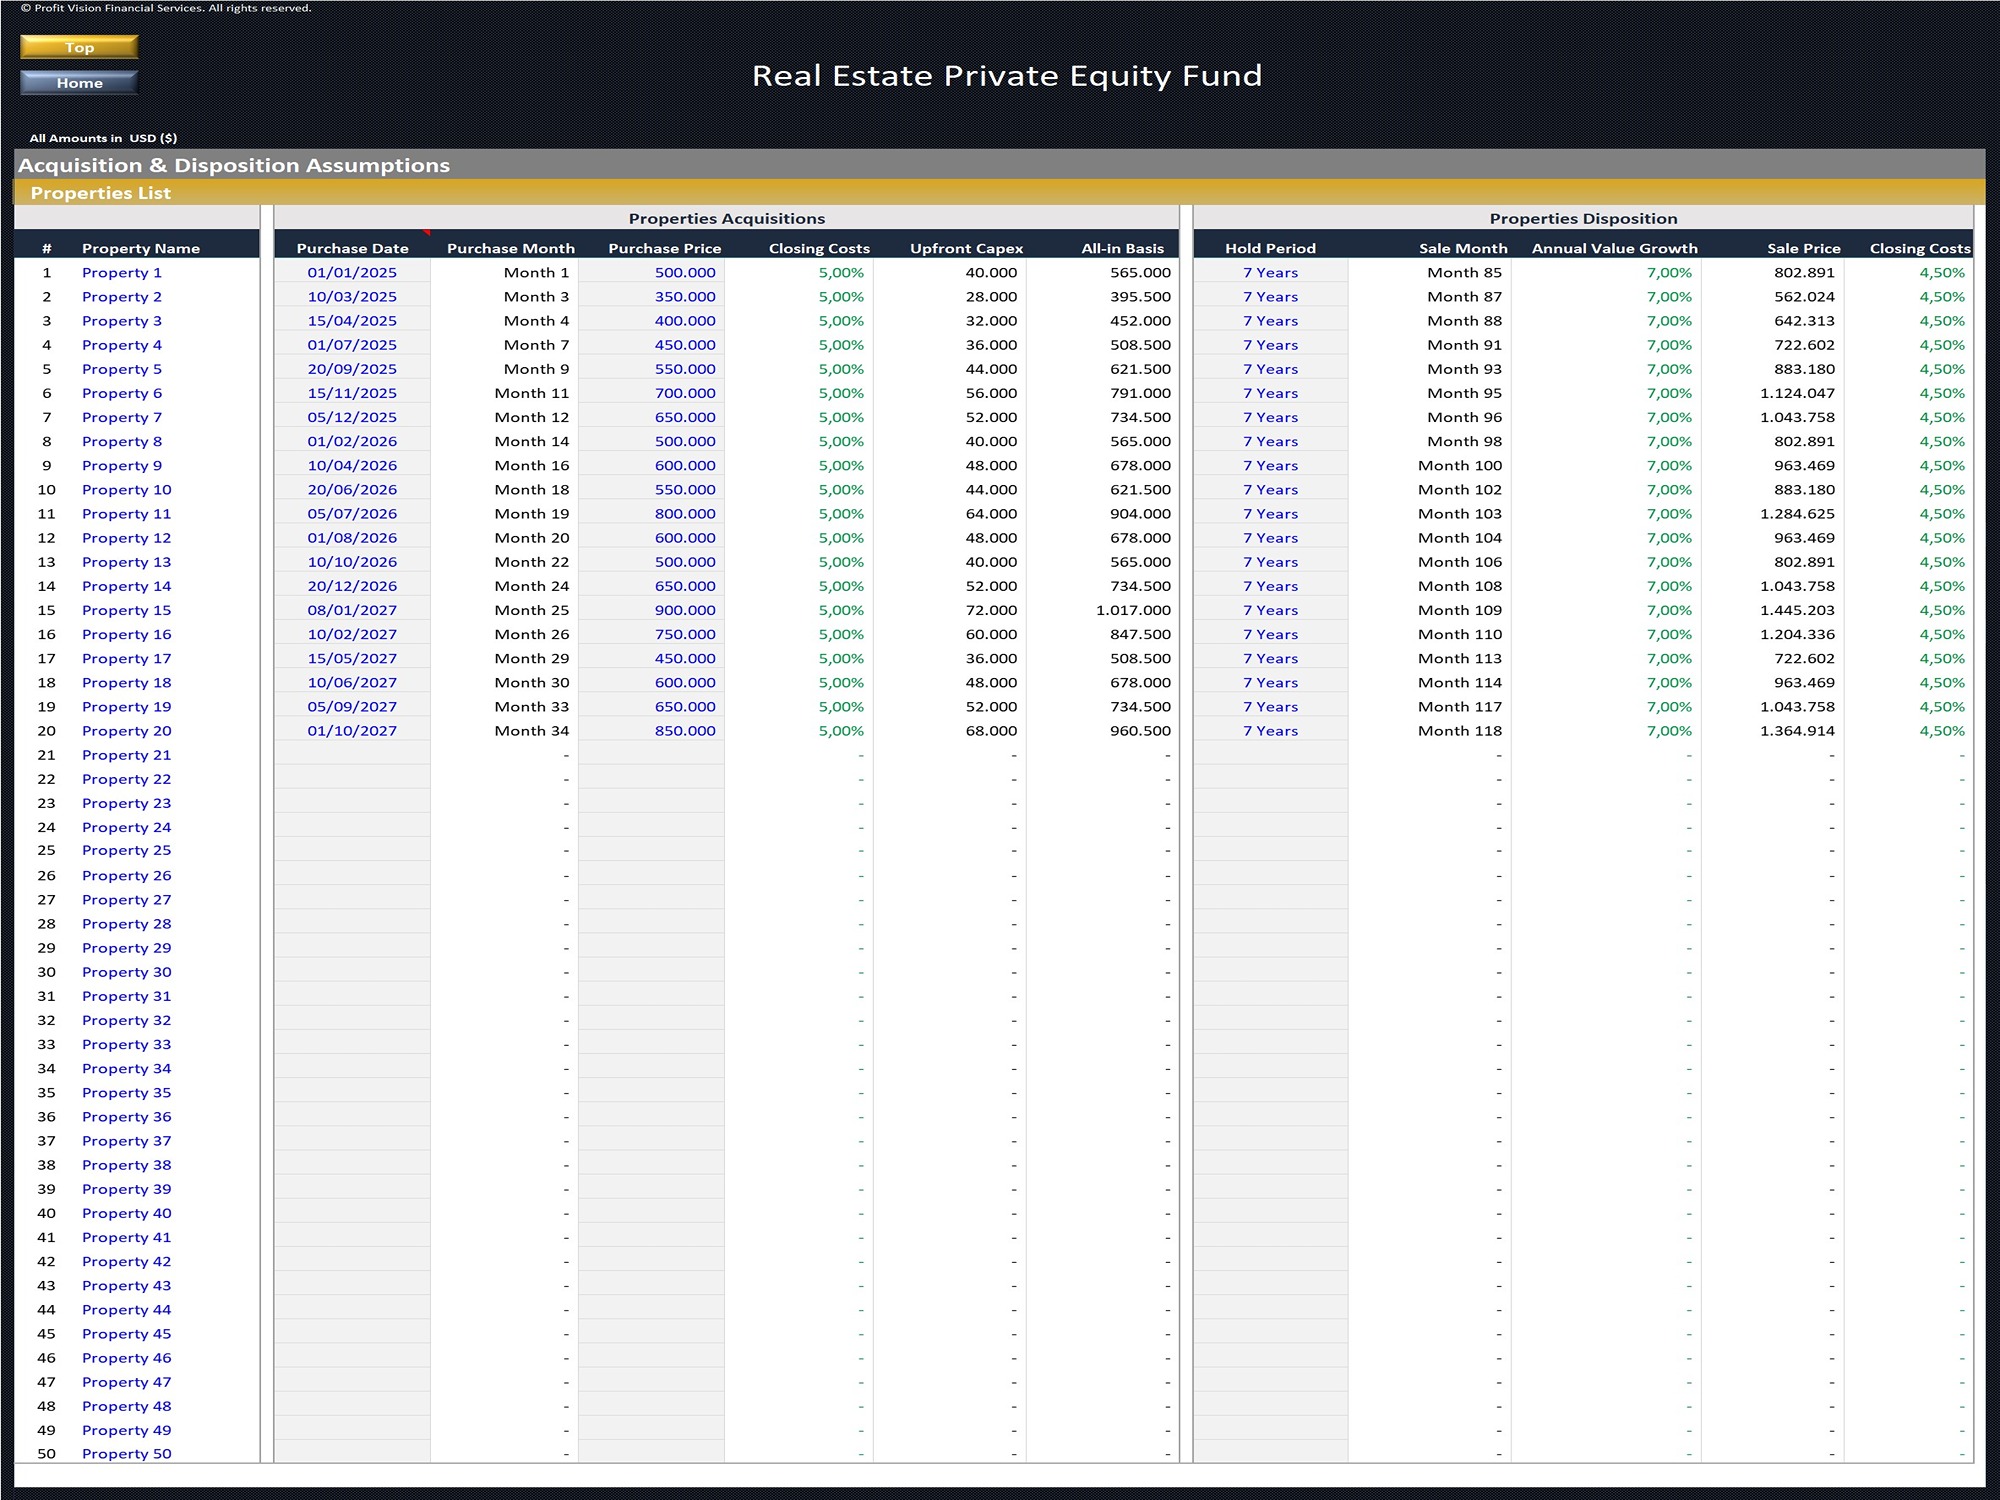Open Property 10 hold period dropdown

[1270, 490]
